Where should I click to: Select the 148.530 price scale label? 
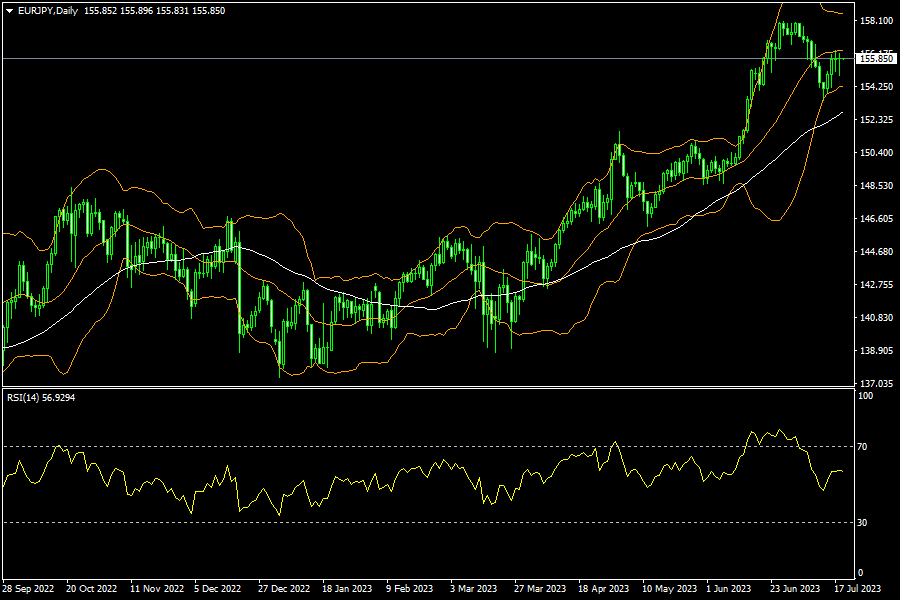[x=876, y=185]
